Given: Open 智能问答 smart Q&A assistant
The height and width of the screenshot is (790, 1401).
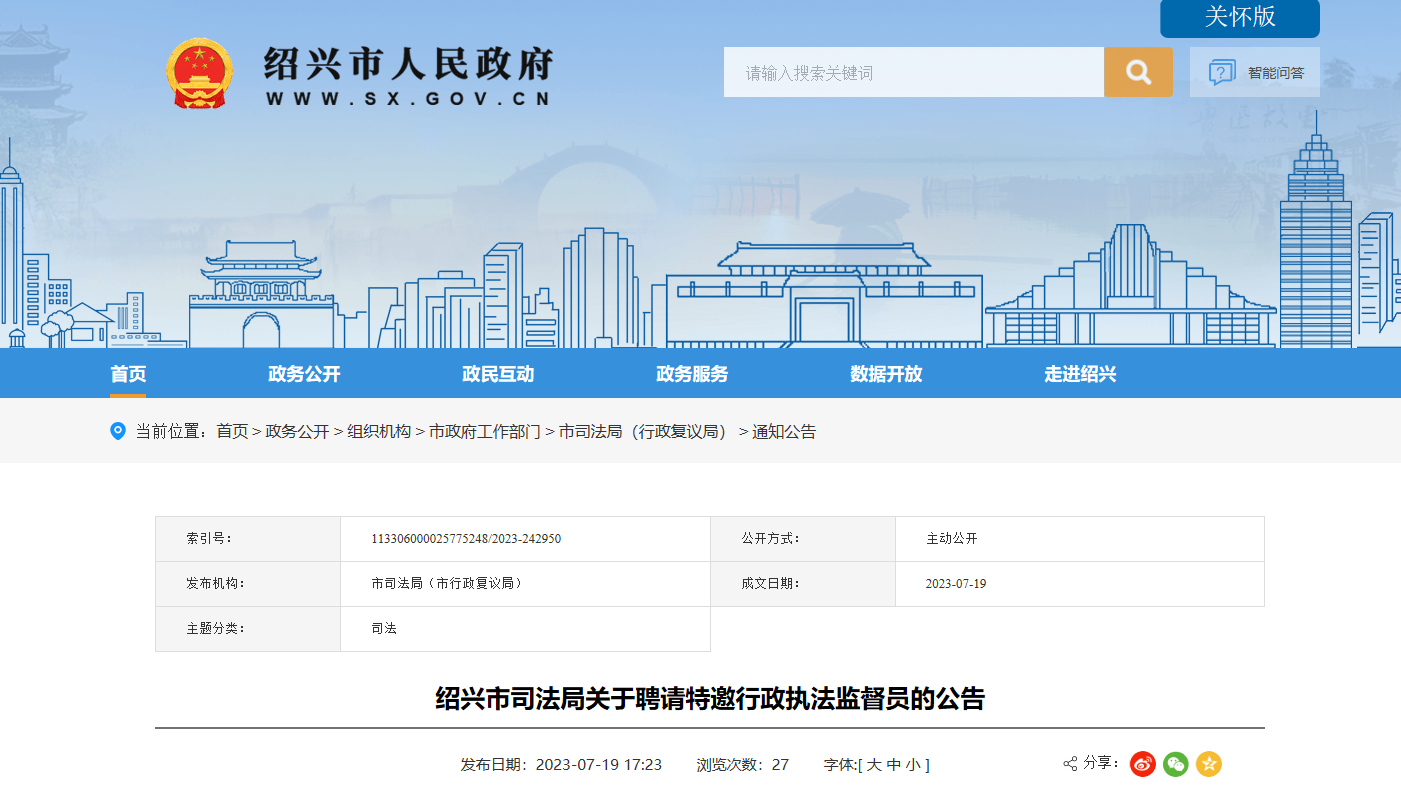Looking at the screenshot, I should point(1255,72).
